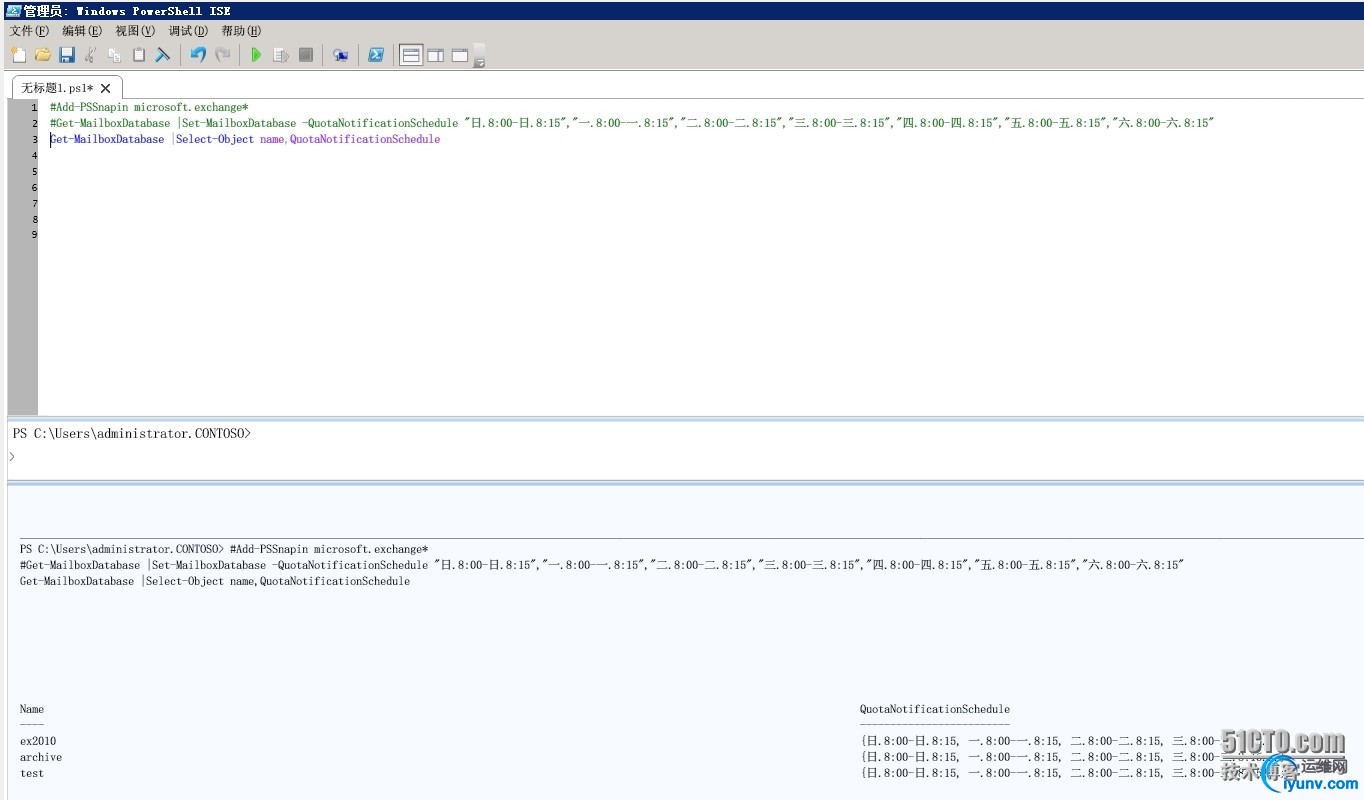Save the script with floppy disk icon

[x=67, y=55]
